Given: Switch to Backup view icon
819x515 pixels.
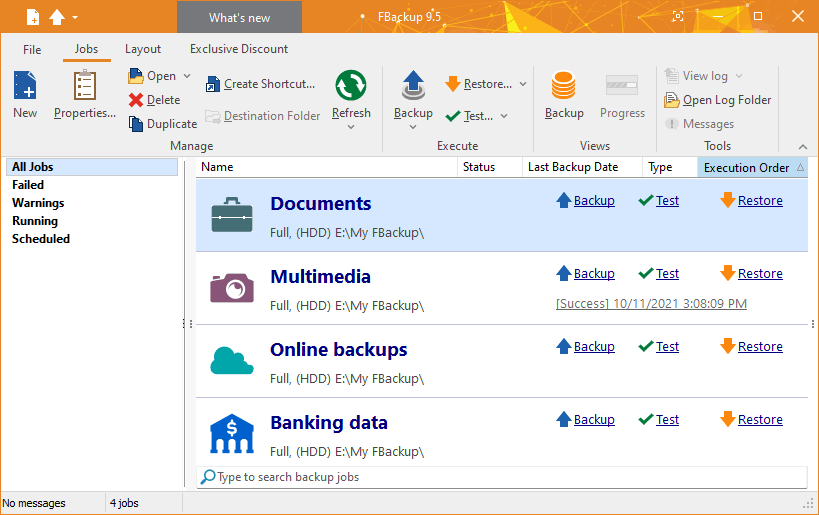Looking at the screenshot, I should pyautogui.click(x=564, y=86).
